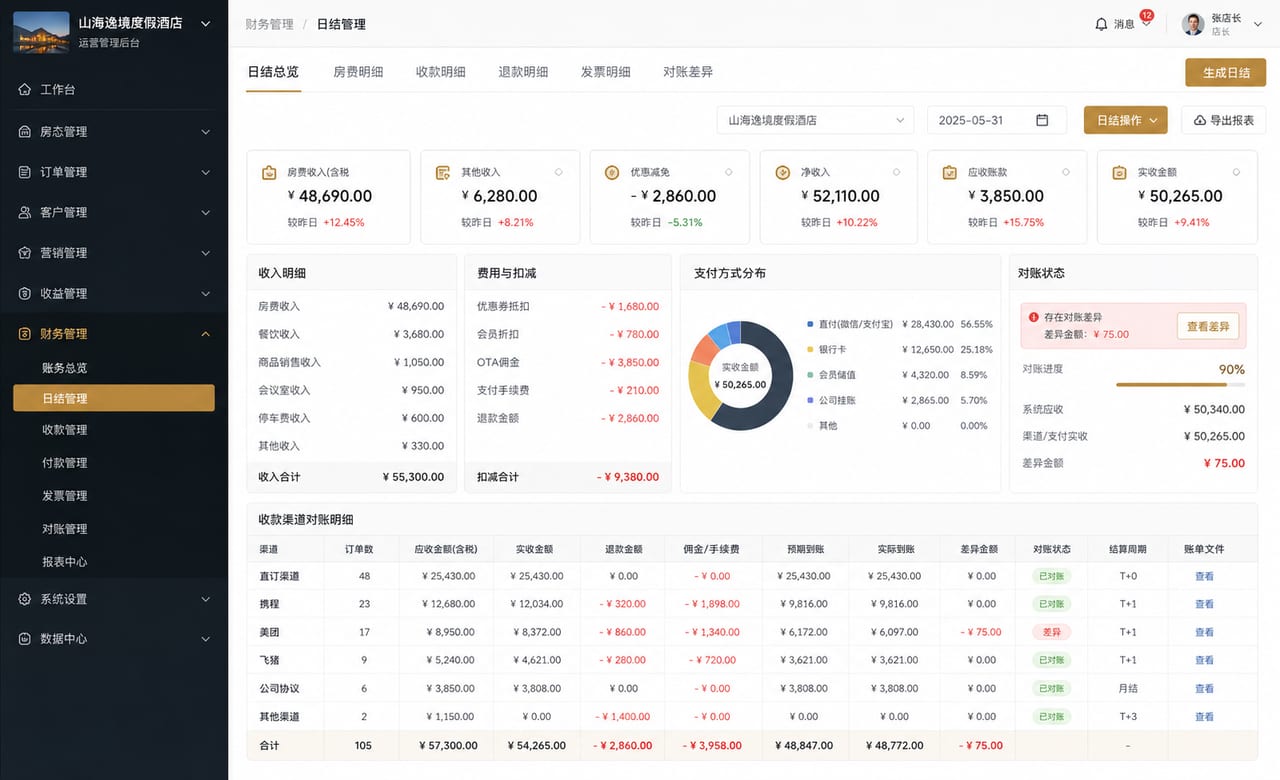Click the 实收金额 card icon
This screenshot has width=1280, height=780.
tap(1120, 172)
